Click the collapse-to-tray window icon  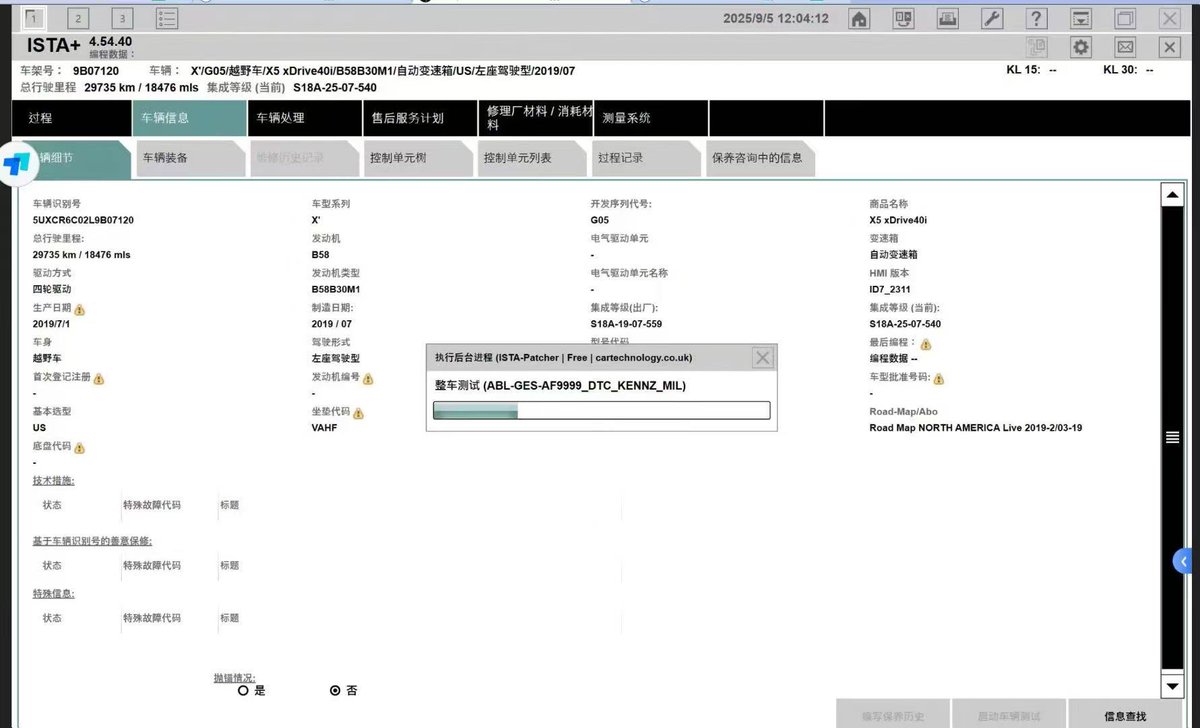[x=1081, y=18]
